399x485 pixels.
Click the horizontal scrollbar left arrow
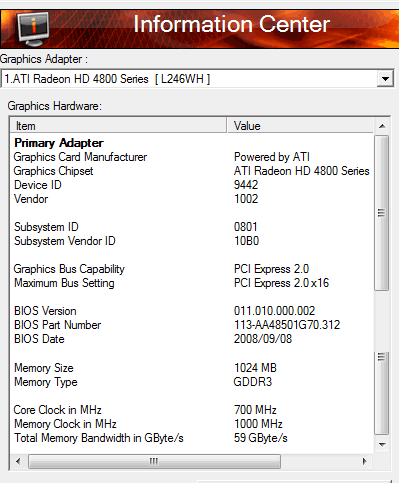point(18,462)
